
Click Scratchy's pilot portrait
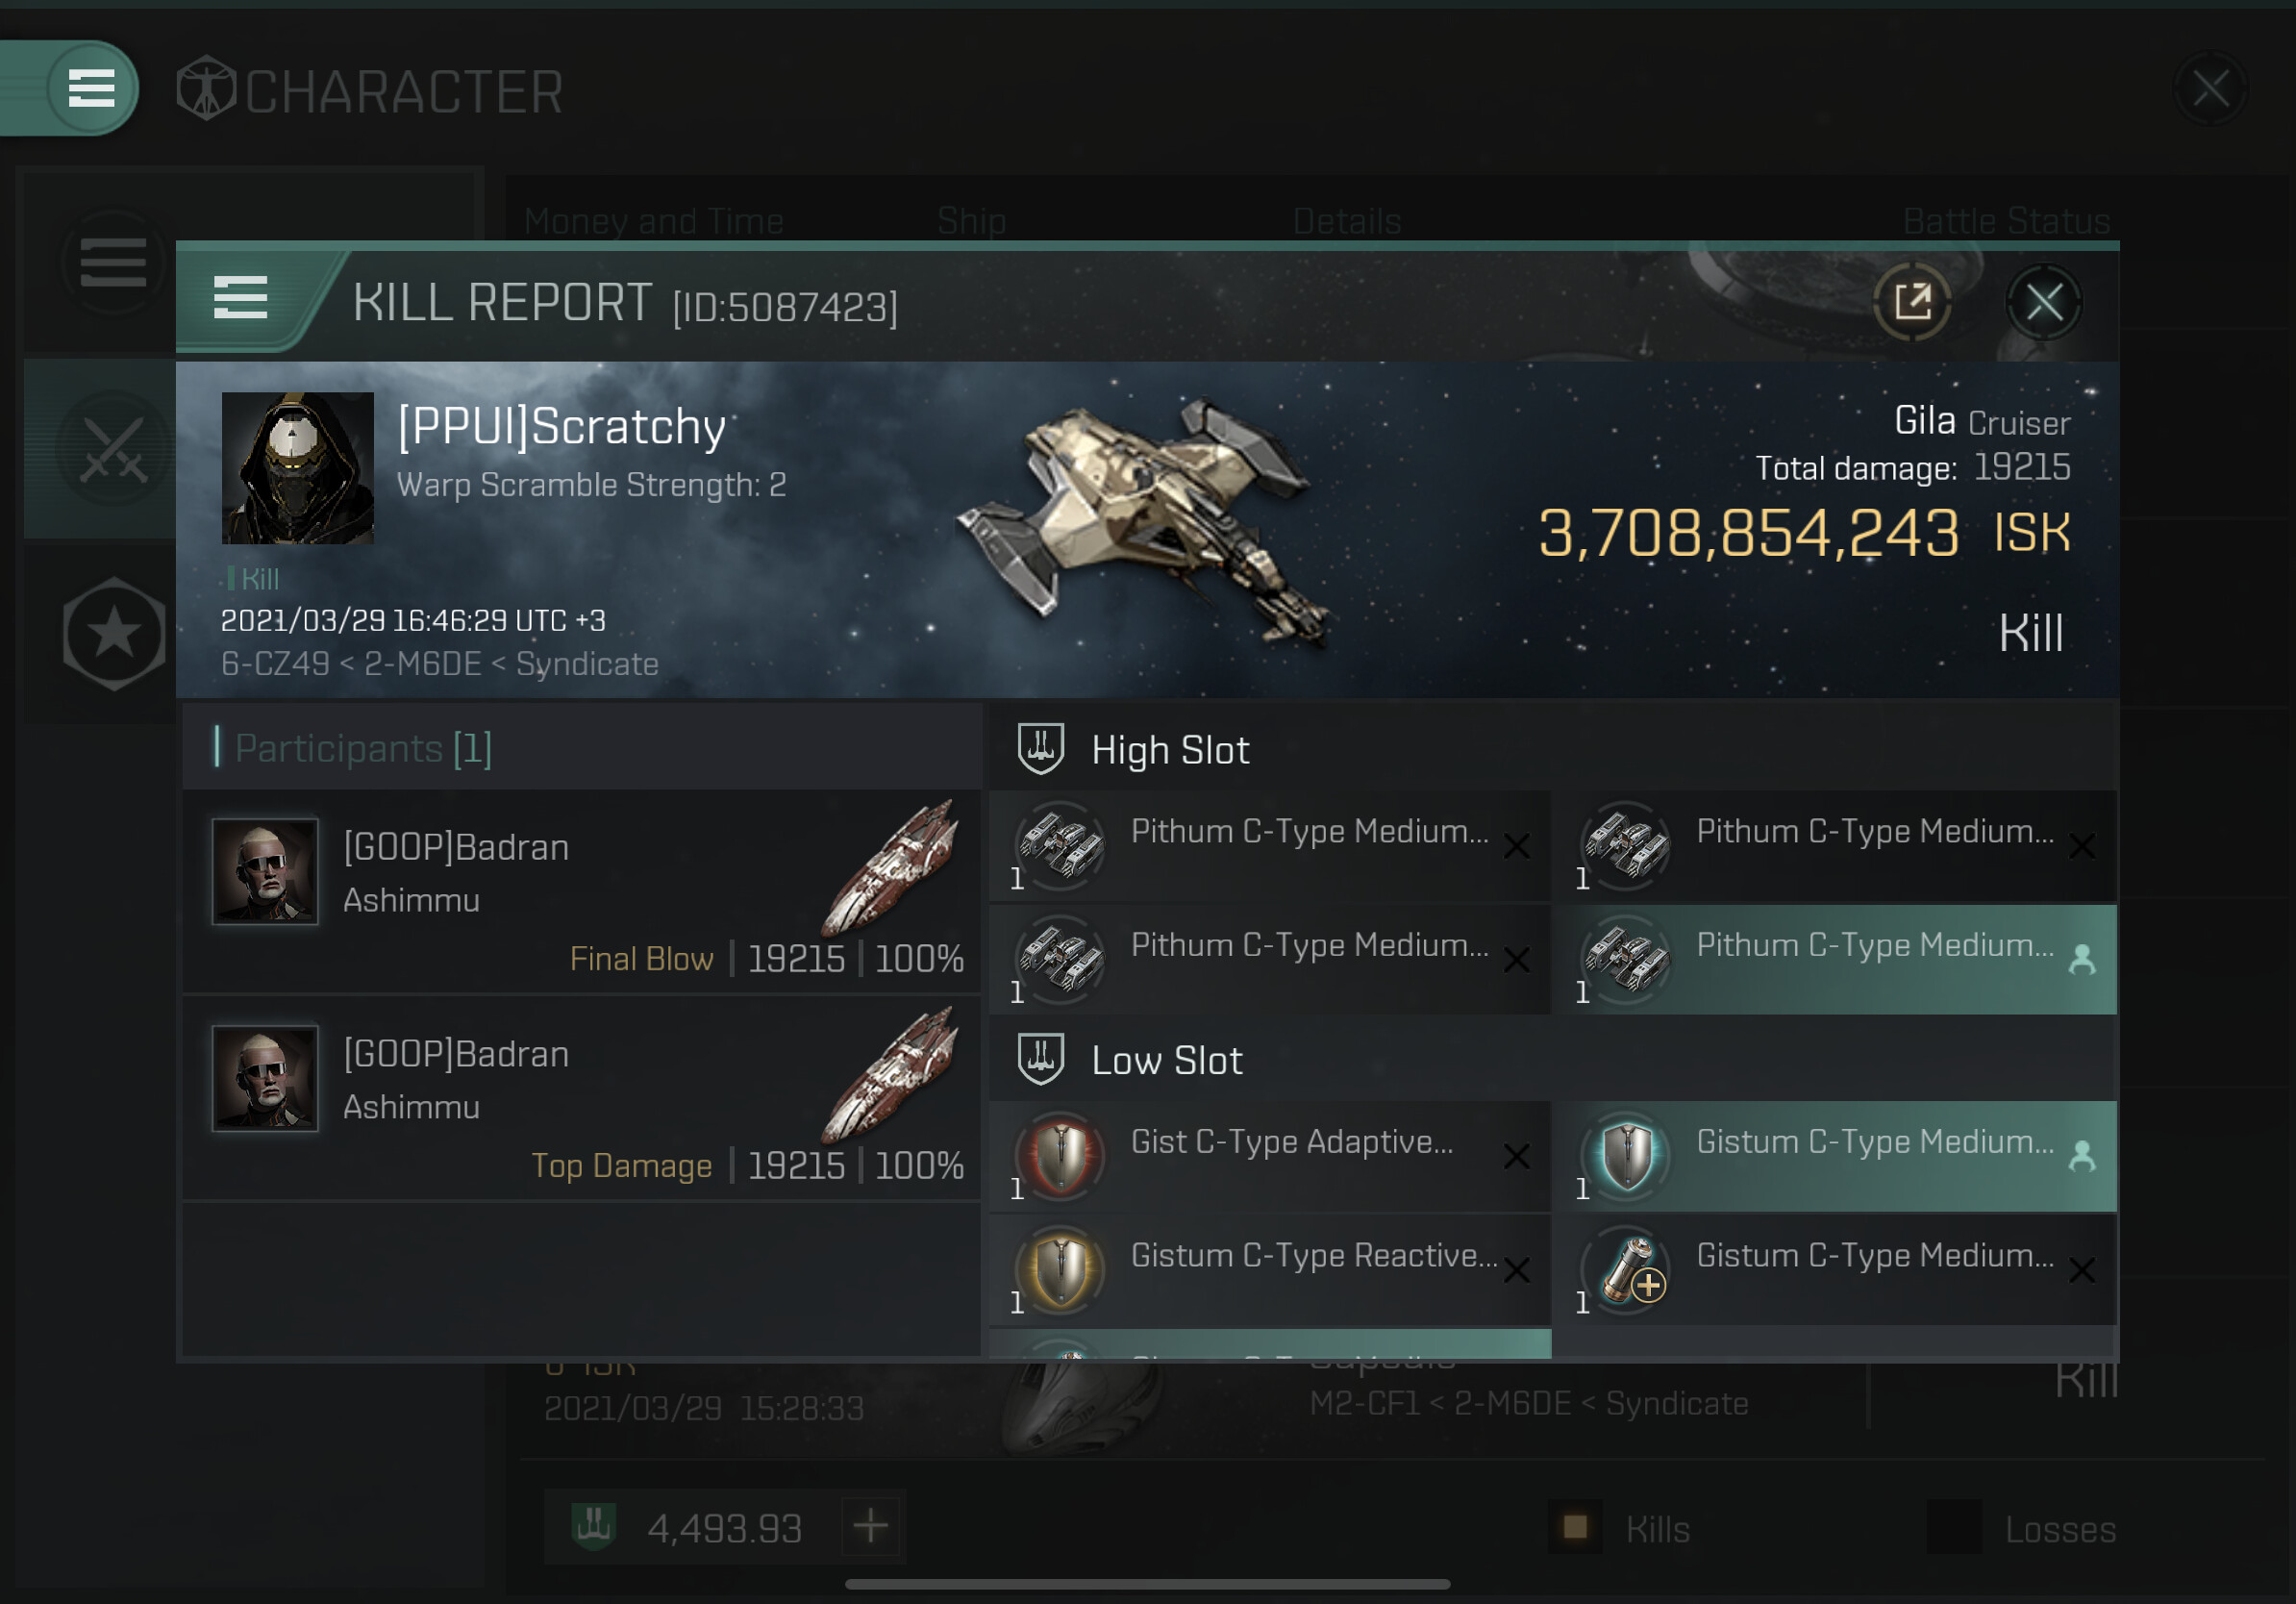(298, 468)
